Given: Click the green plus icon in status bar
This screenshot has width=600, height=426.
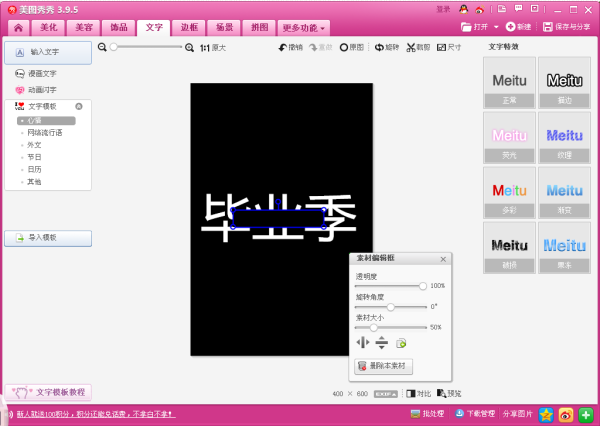Looking at the screenshot, I should [585, 413].
